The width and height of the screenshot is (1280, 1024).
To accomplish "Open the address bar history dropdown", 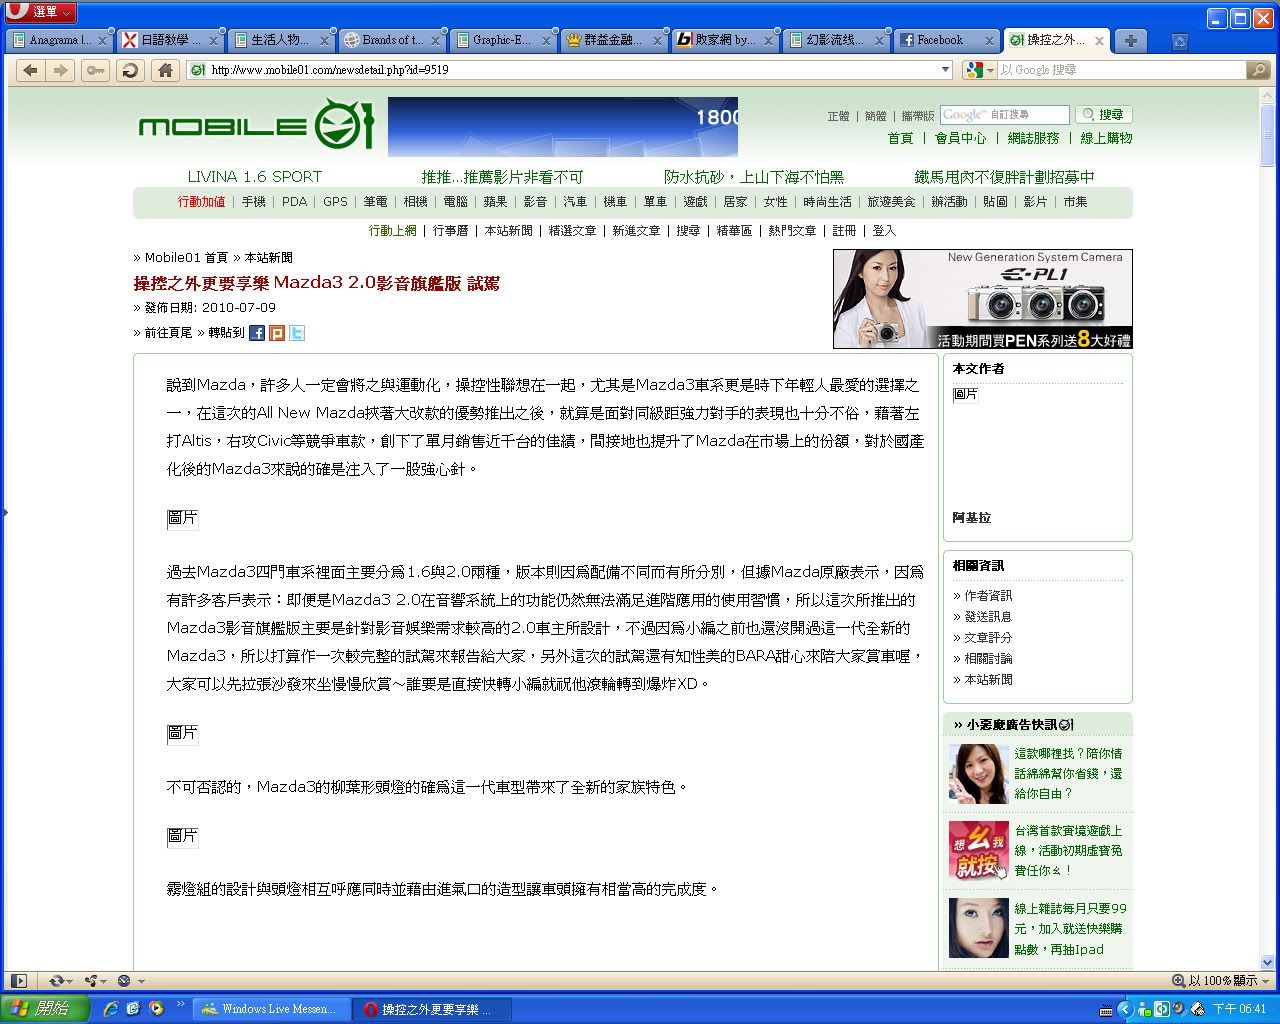I will point(945,70).
